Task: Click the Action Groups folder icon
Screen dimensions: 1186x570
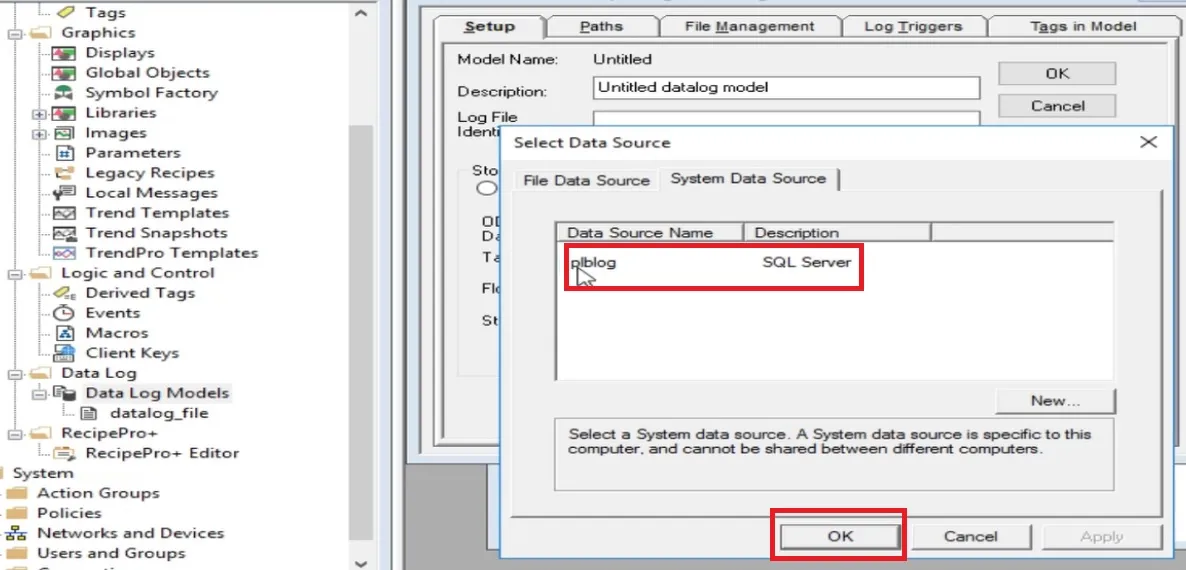Action: click(x=17, y=494)
